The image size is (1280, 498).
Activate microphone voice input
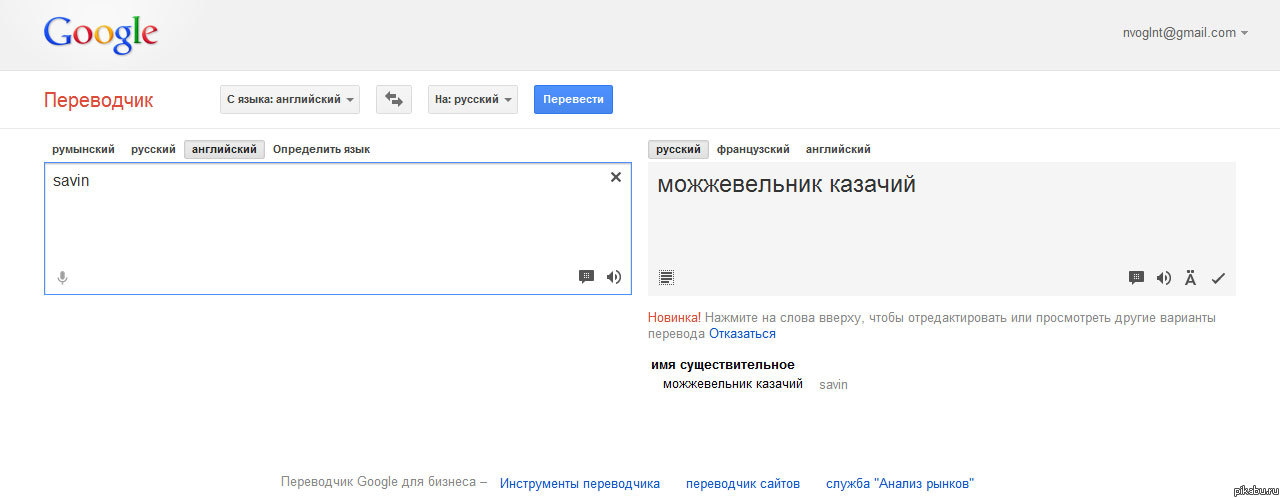click(x=62, y=278)
